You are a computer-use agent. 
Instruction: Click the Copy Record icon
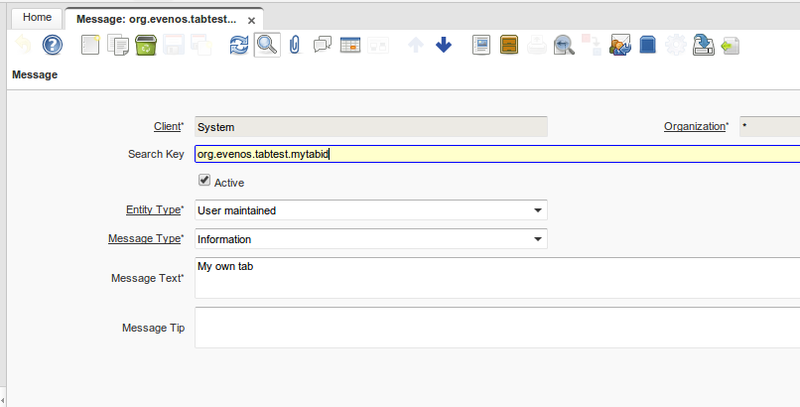118,45
